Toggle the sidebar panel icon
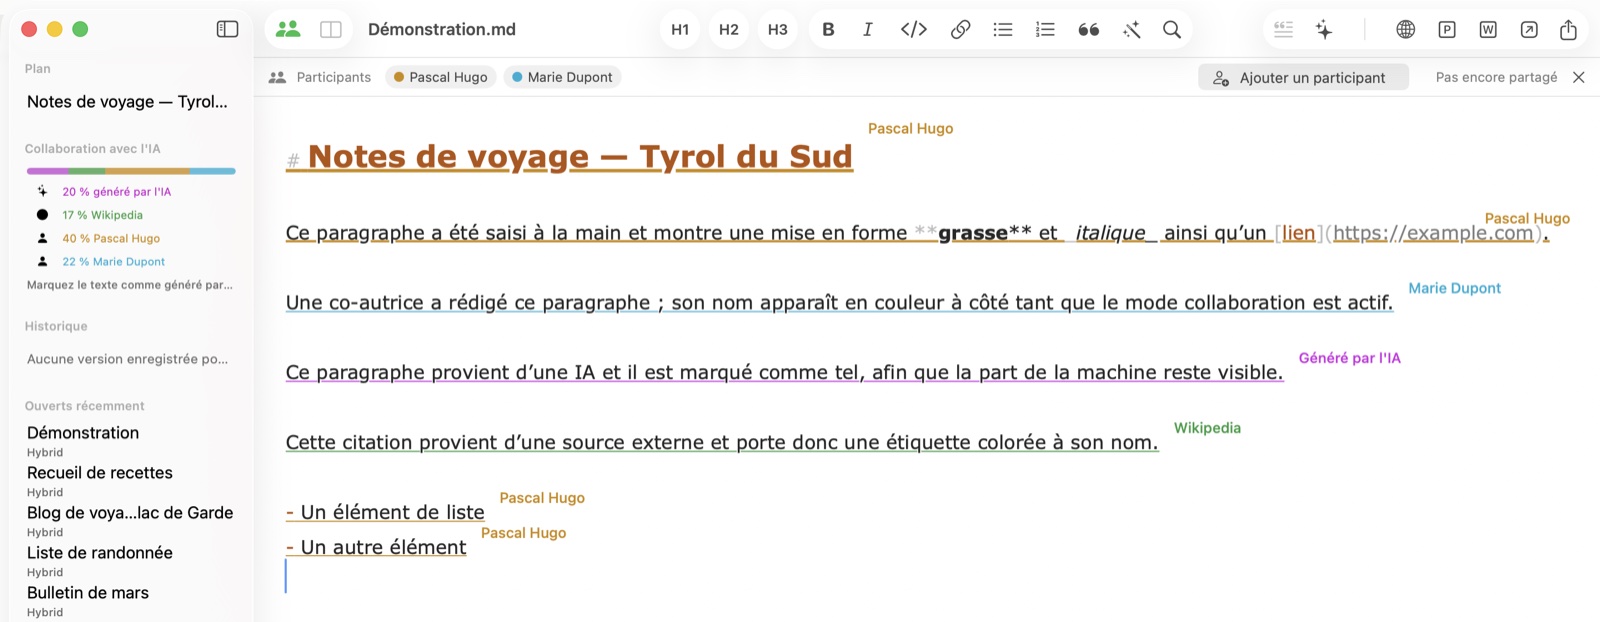Image resolution: width=1600 pixels, height=622 pixels. coord(228,29)
